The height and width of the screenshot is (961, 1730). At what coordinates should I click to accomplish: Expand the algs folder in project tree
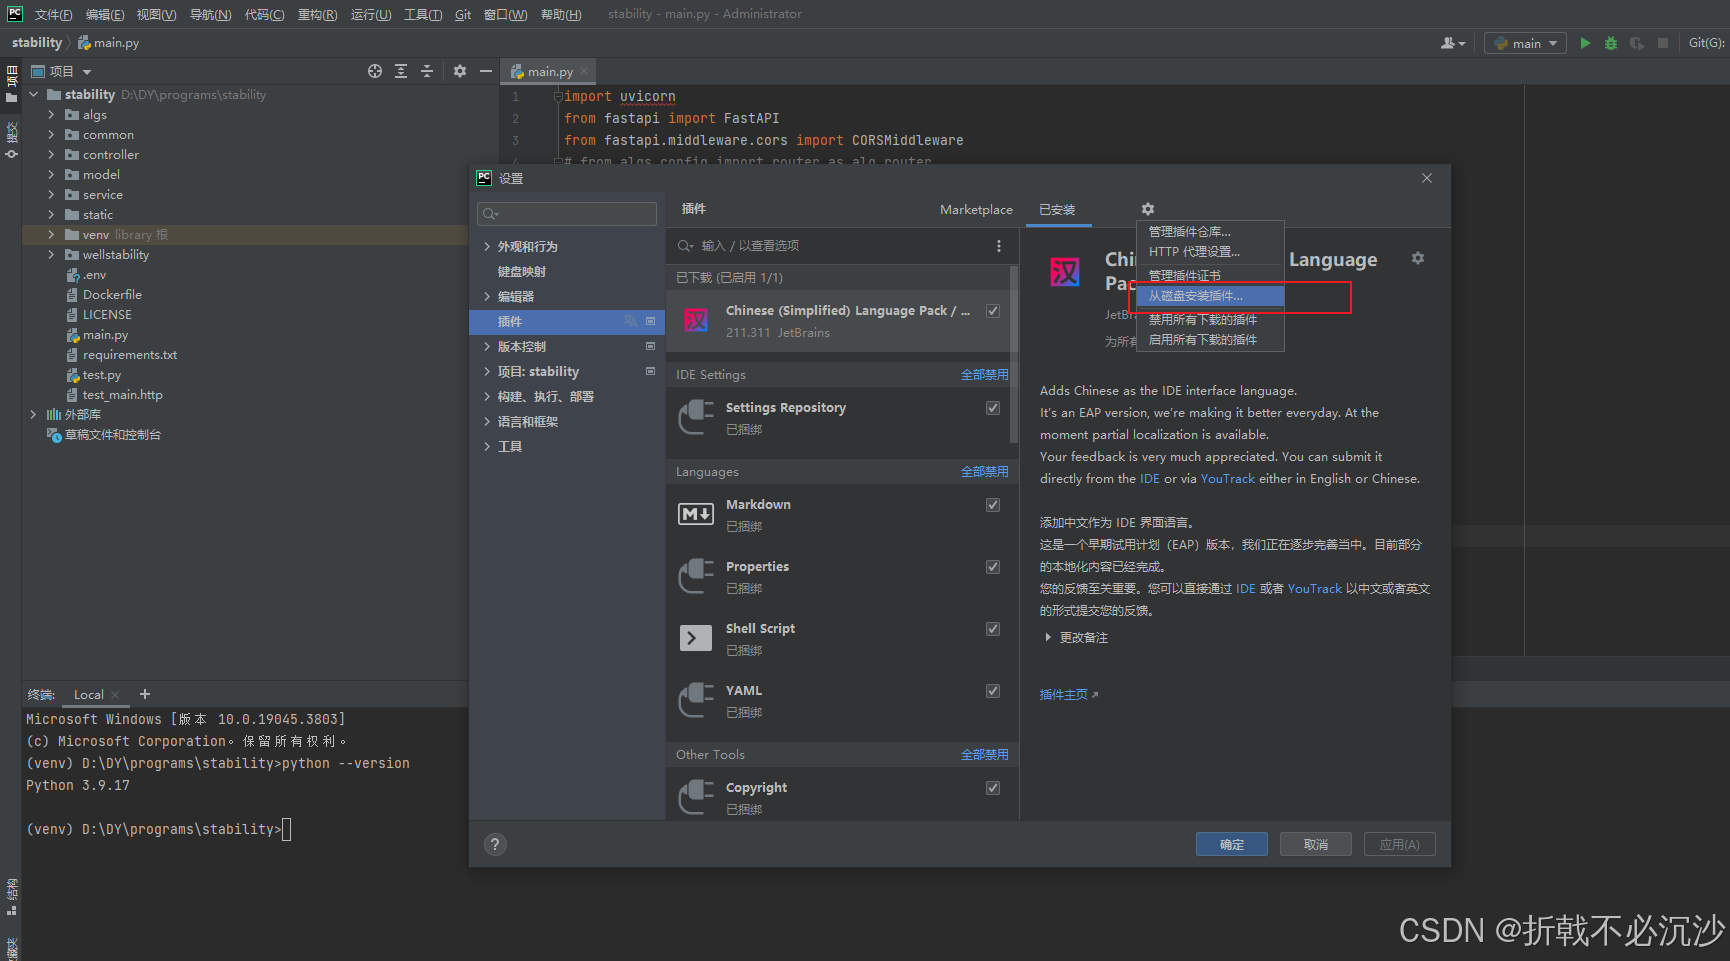tap(51, 115)
